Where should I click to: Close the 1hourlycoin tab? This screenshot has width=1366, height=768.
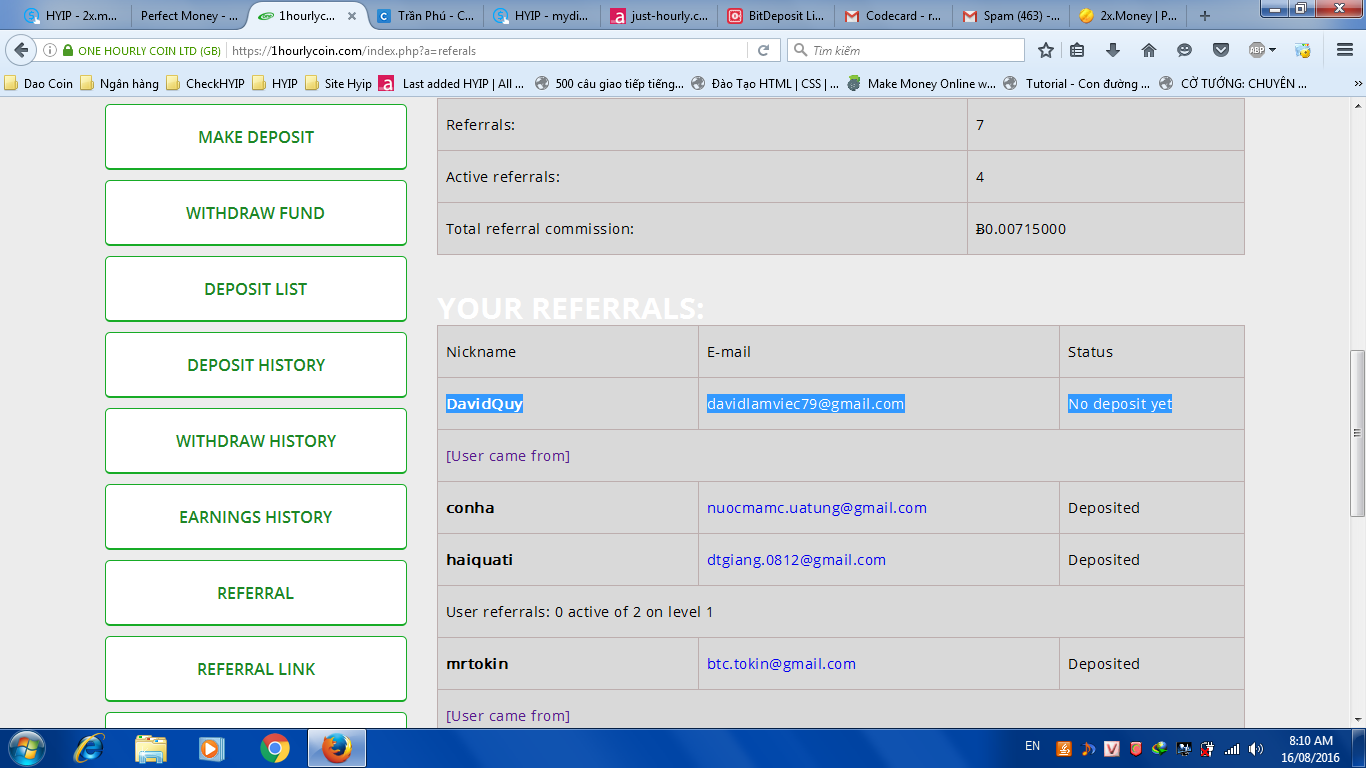352,16
